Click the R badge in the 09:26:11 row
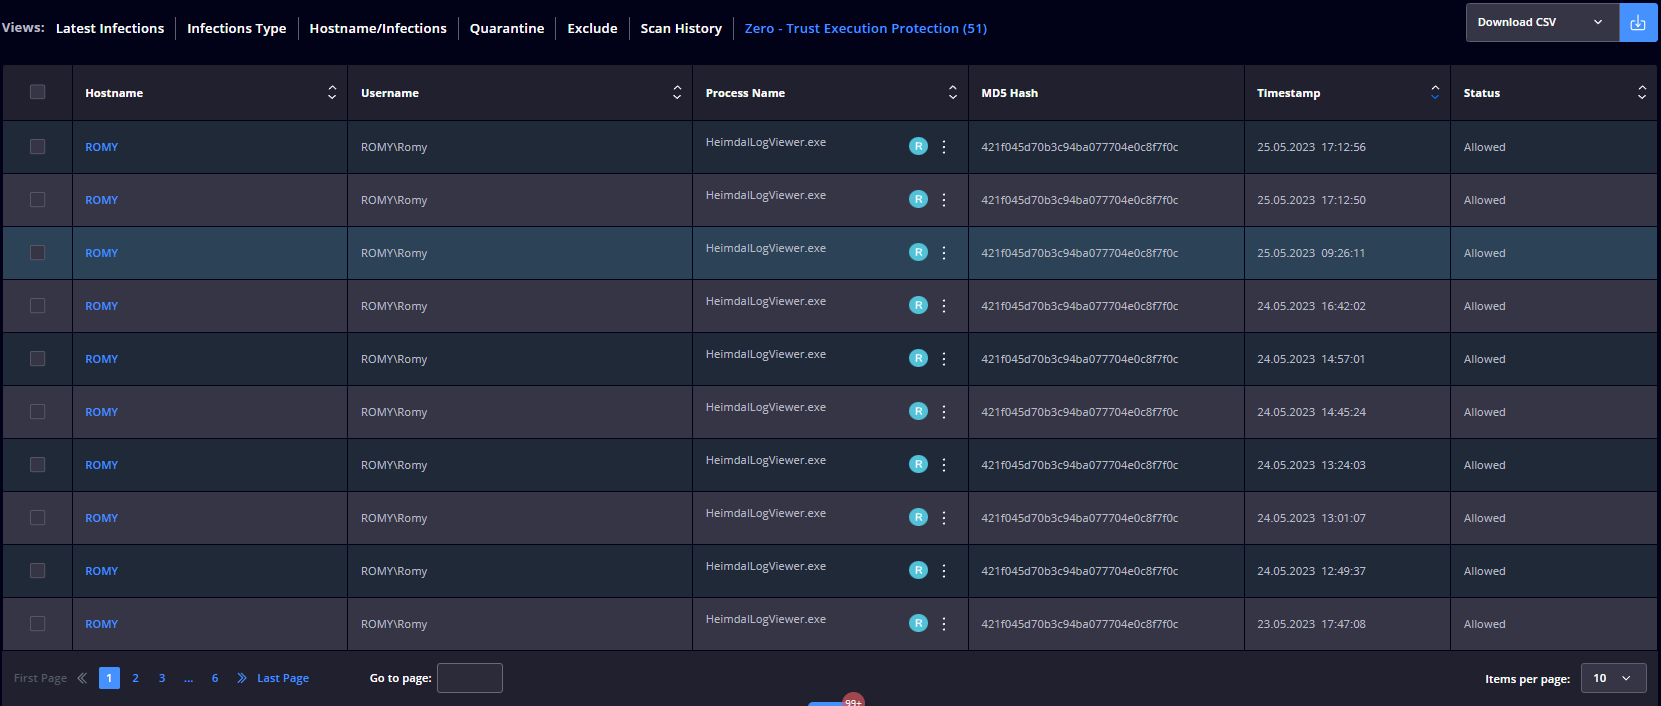Viewport: 1661px width, 706px height. click(x=918, y=252)
